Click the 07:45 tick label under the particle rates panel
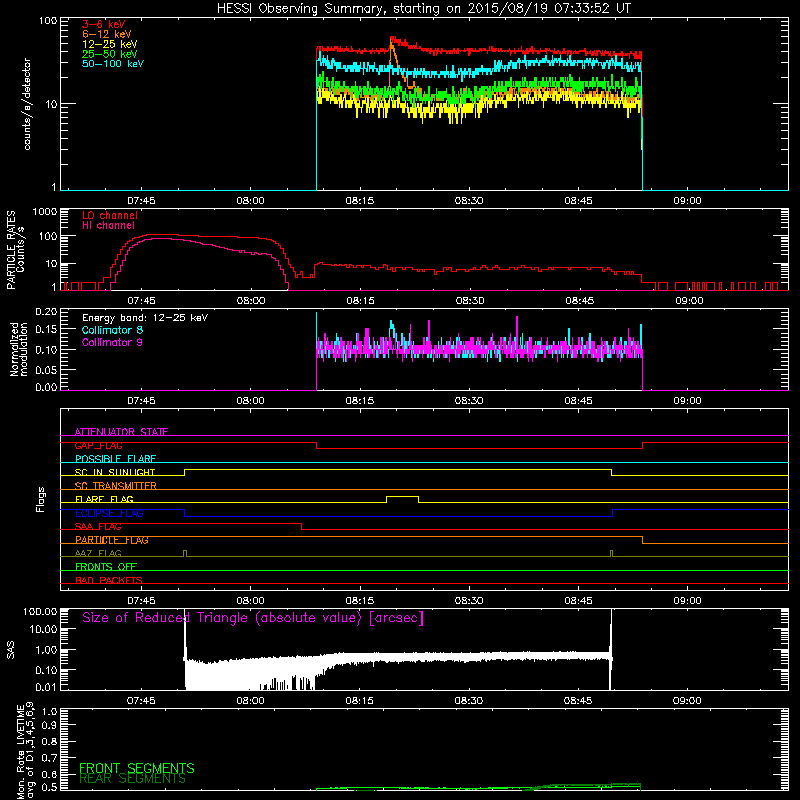Viewport: 800px width, 800px height. tap(141, 301)
